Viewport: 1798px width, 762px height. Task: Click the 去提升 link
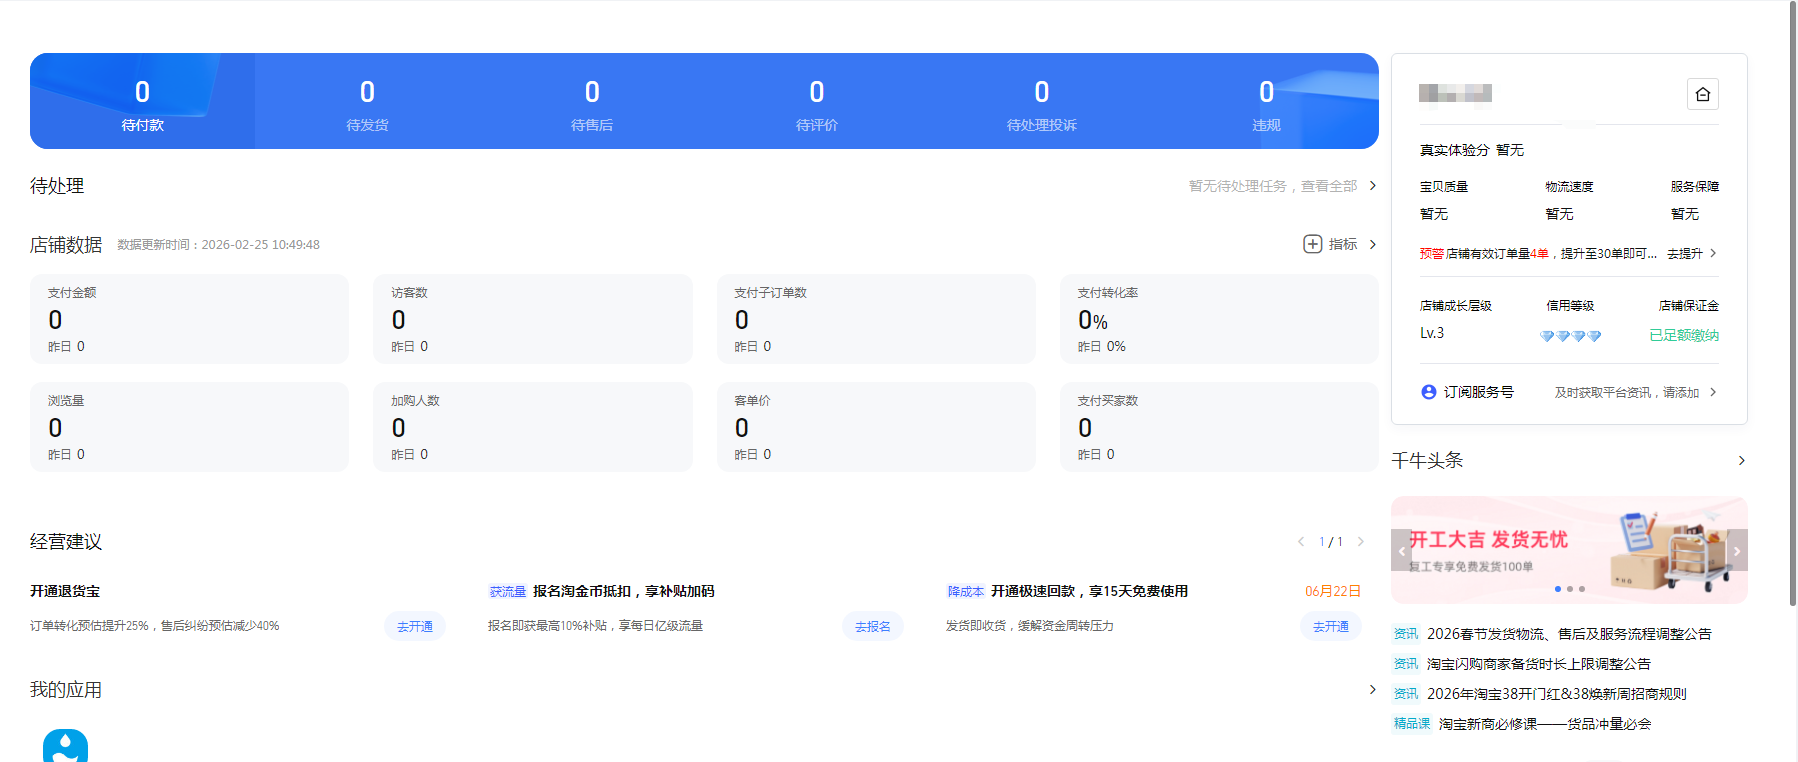[x=1684, y=254]
